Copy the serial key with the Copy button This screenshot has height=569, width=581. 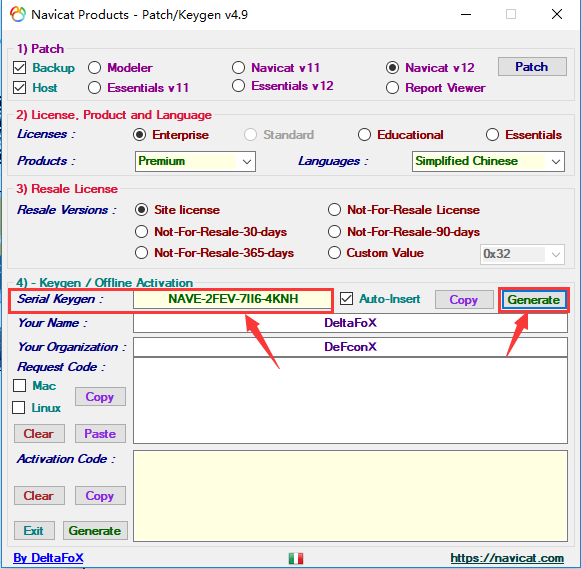(x=464, y=299)
